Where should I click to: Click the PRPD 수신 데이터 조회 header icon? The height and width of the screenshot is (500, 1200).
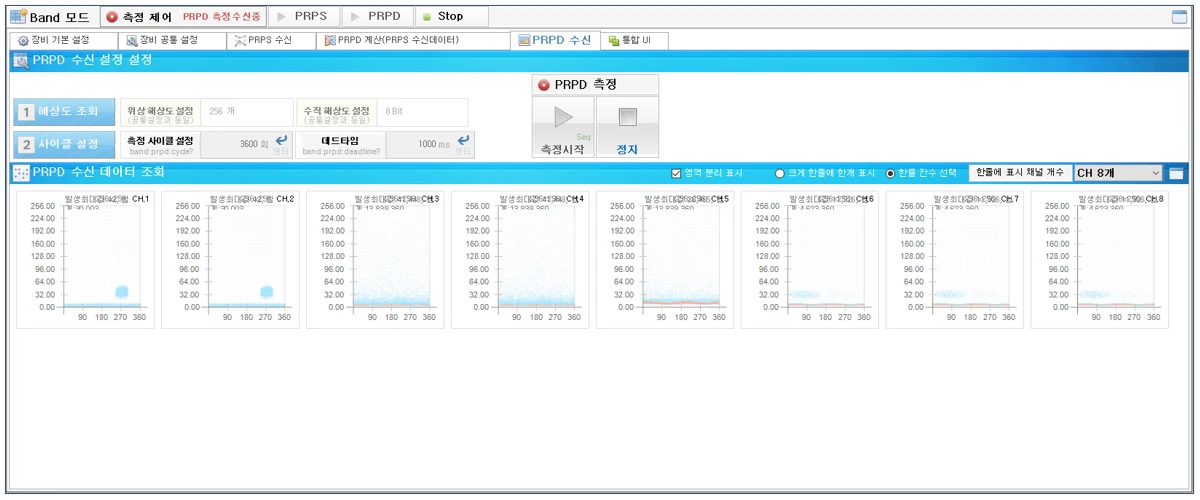pyautogui.click(x=20, y=172)
